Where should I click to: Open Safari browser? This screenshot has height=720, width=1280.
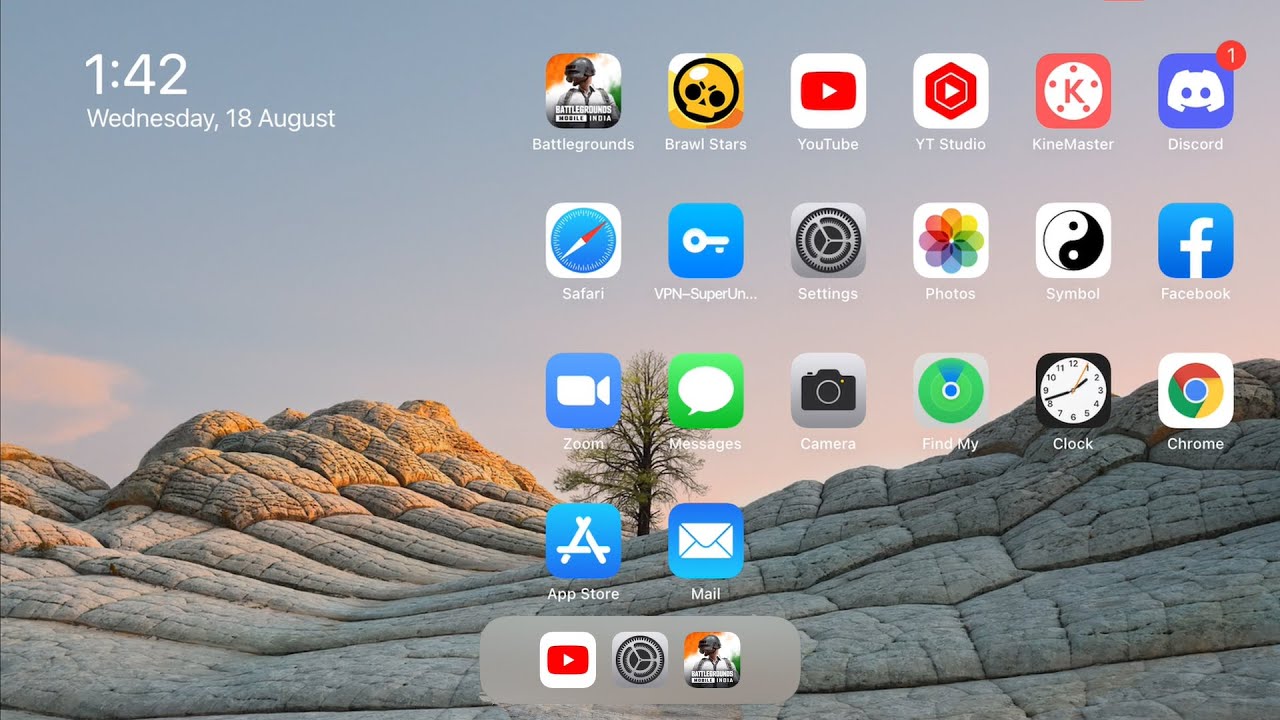[x=583, y=241]
